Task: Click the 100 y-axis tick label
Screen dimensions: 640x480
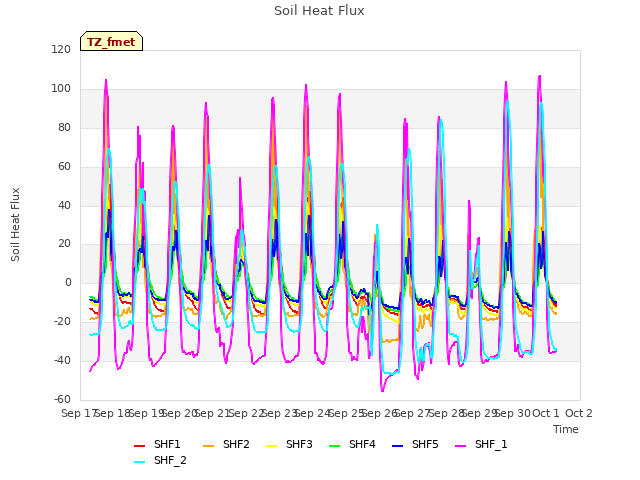Action: 61,89
